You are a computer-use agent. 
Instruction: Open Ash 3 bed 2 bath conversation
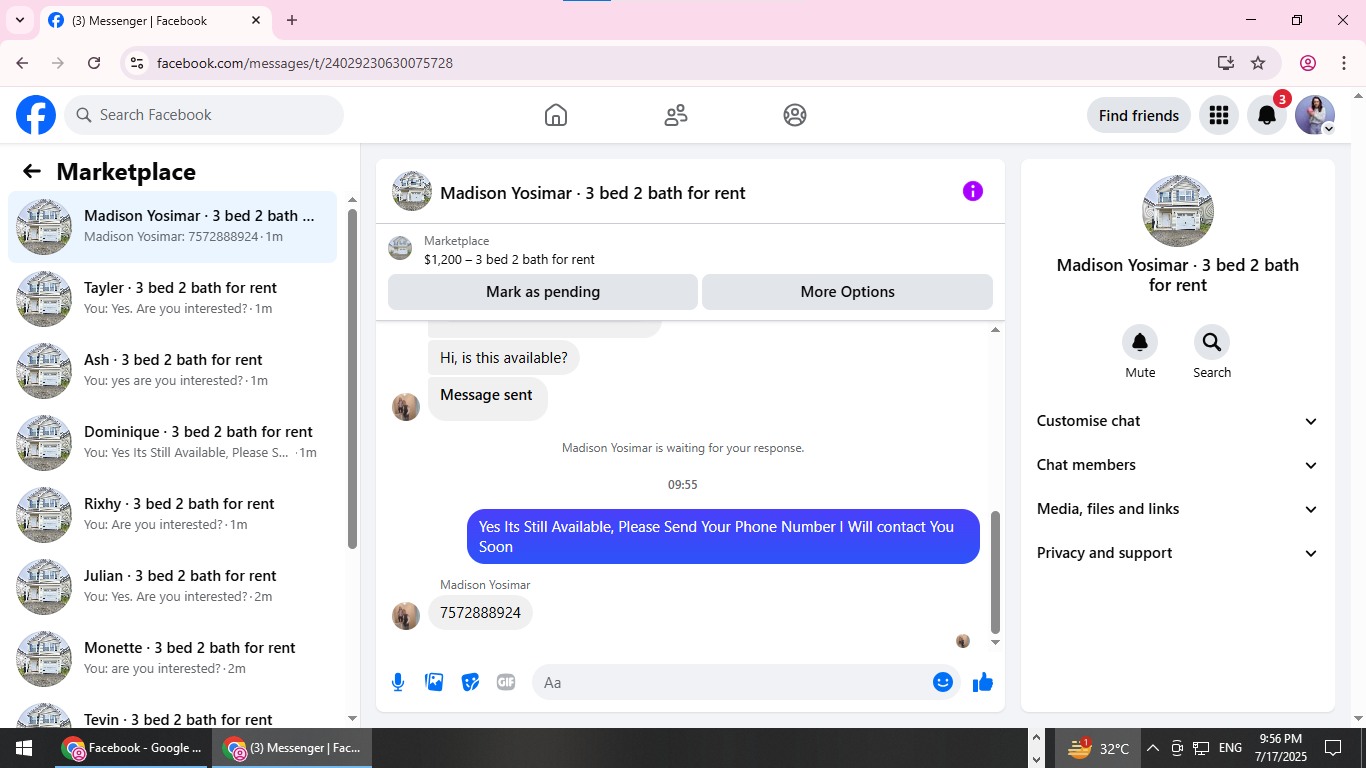tap(172, 371)
